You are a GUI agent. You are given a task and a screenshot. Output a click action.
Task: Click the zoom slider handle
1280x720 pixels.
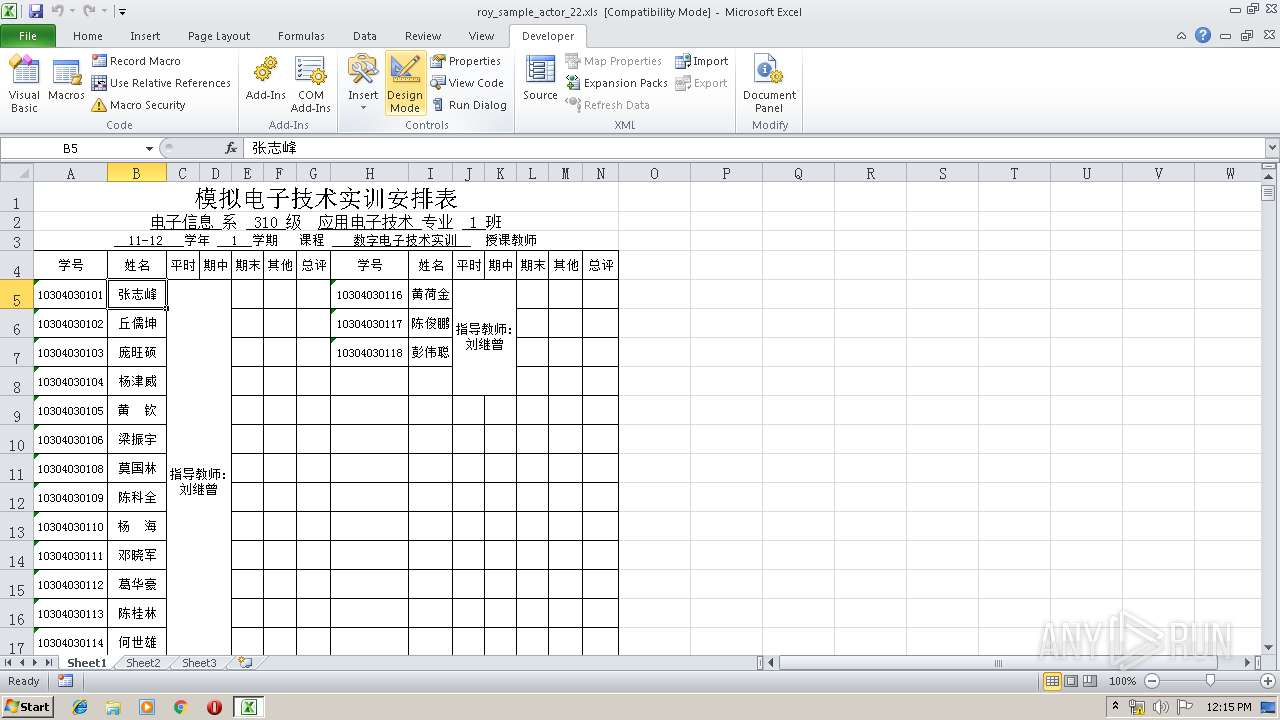(1210, 681)
